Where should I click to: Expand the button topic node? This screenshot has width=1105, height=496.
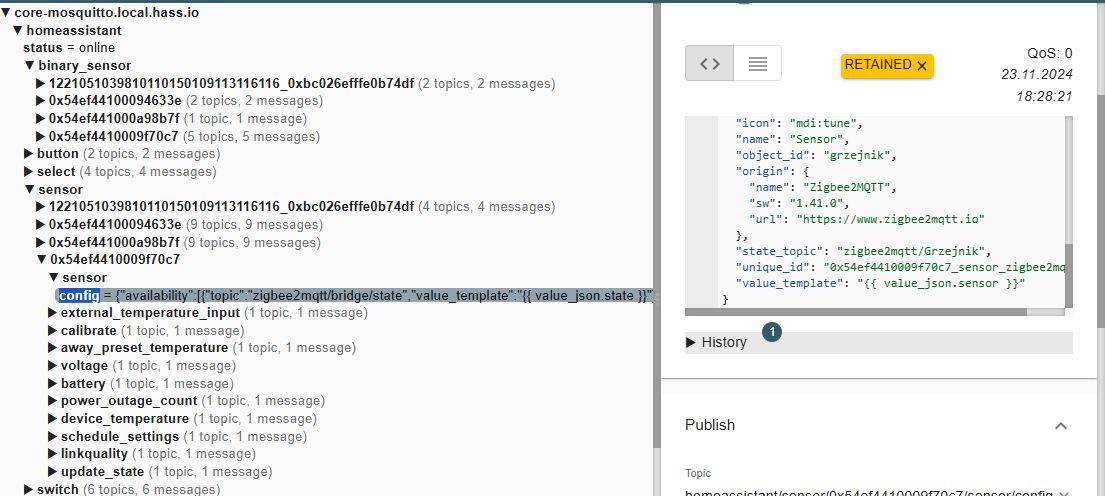point(29,154)
